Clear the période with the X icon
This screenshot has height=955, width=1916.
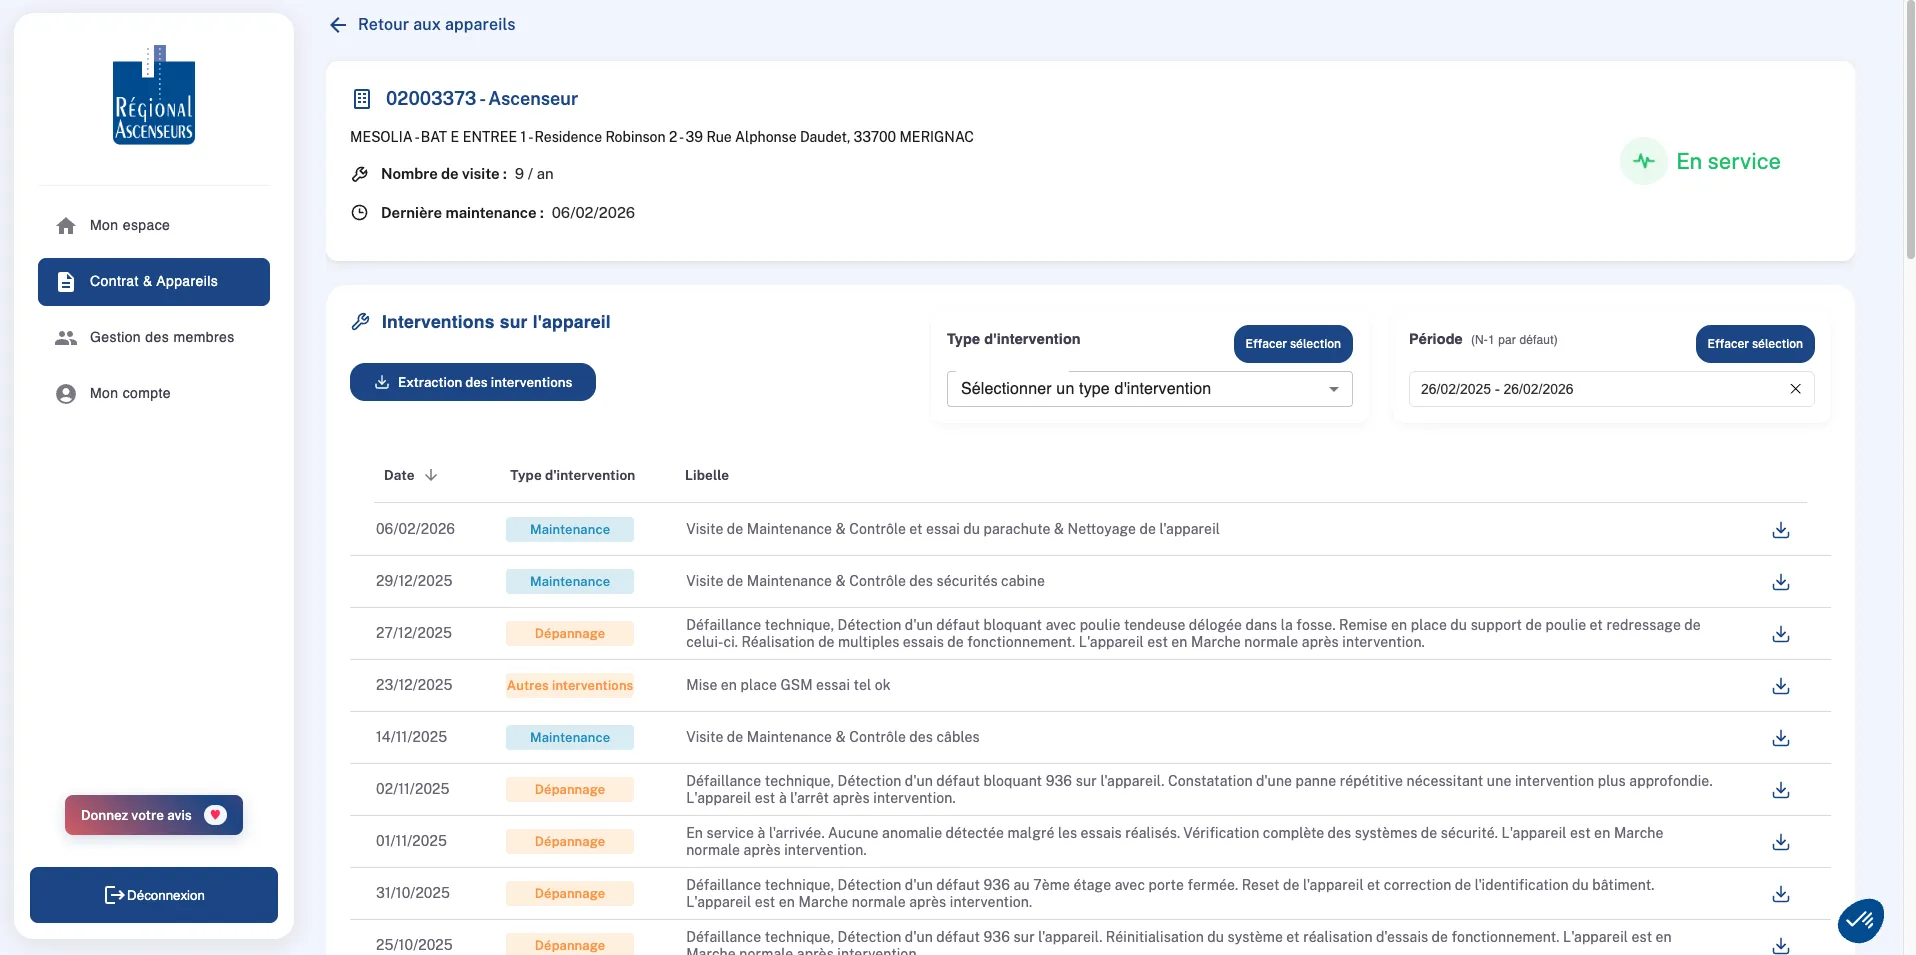click(x=1795, y=389)
